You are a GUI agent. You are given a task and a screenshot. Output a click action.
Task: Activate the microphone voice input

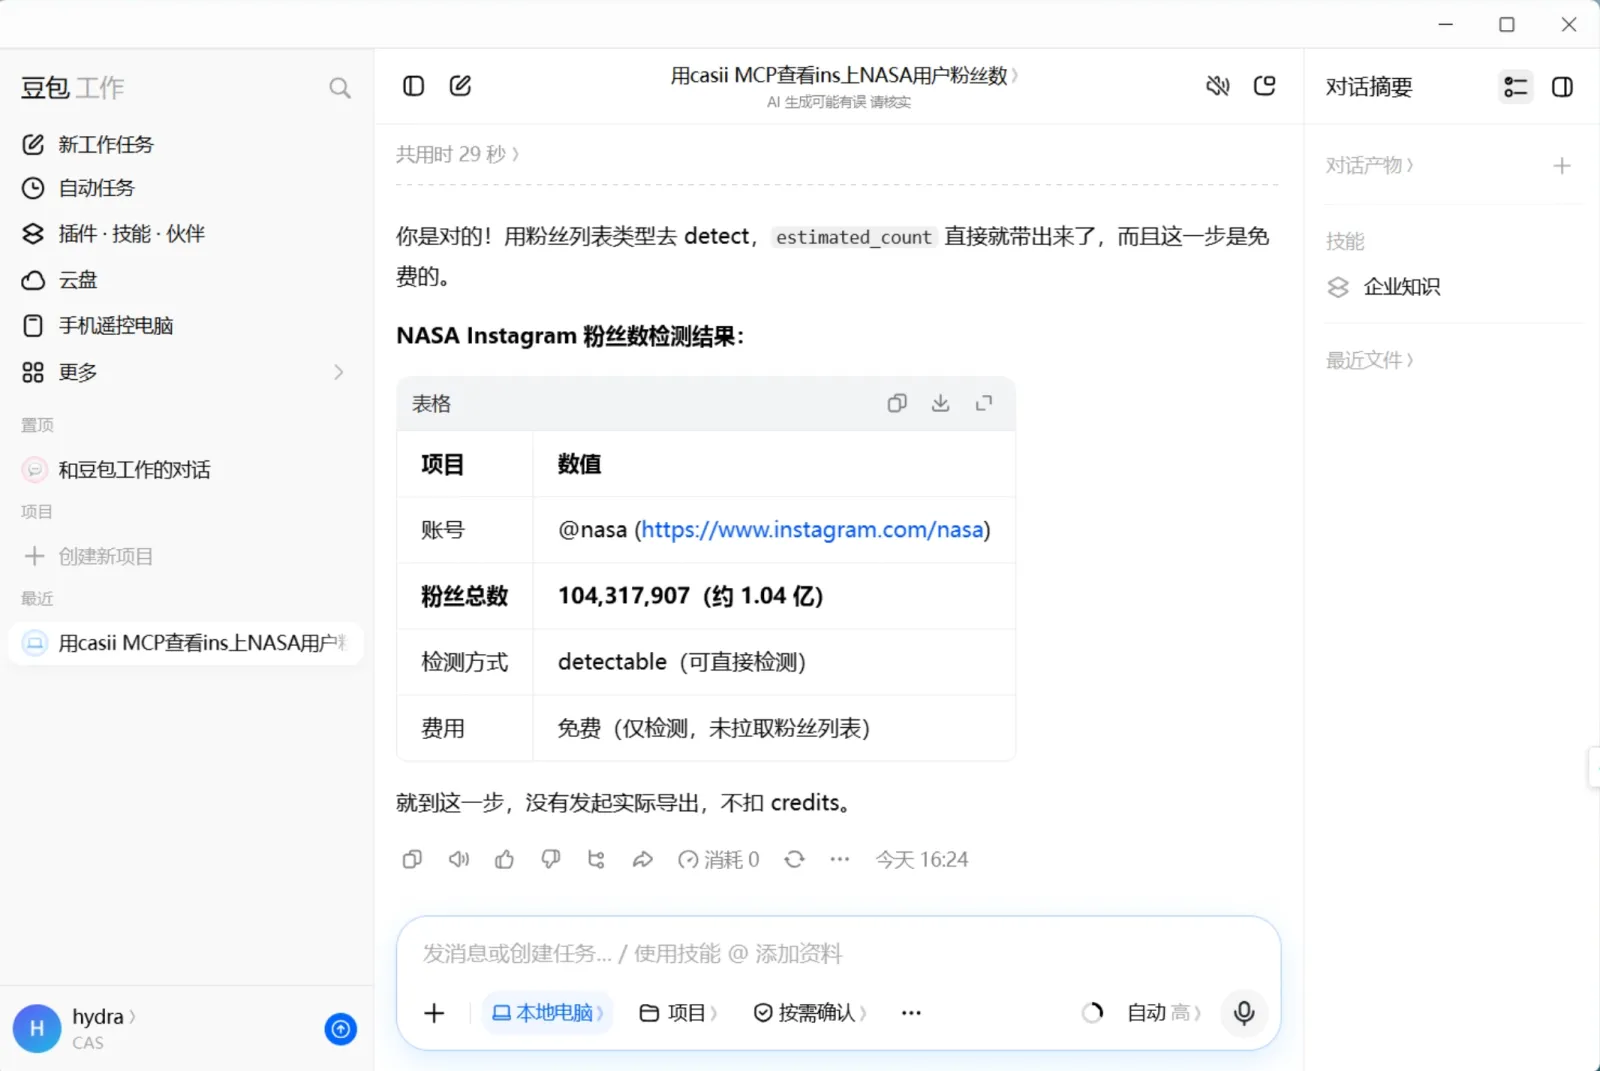(x=1244, y=1013)
